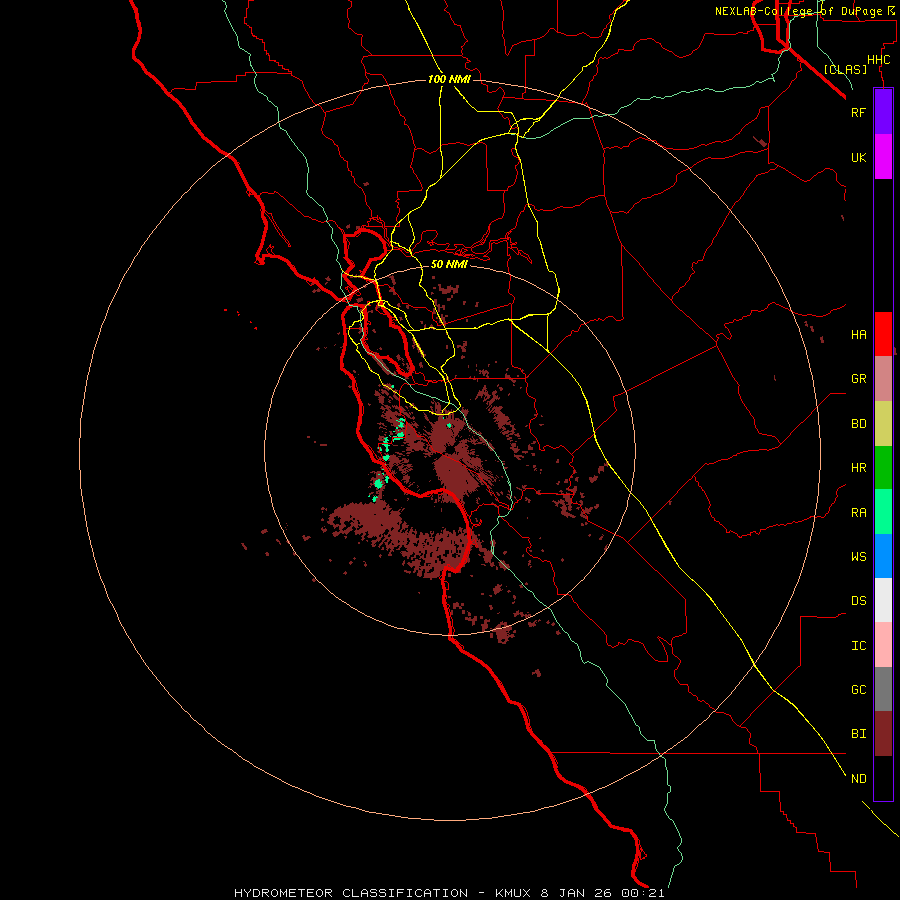Screen dimensions: 900x900
Task: Click the GR legend label
Action: 858,379
